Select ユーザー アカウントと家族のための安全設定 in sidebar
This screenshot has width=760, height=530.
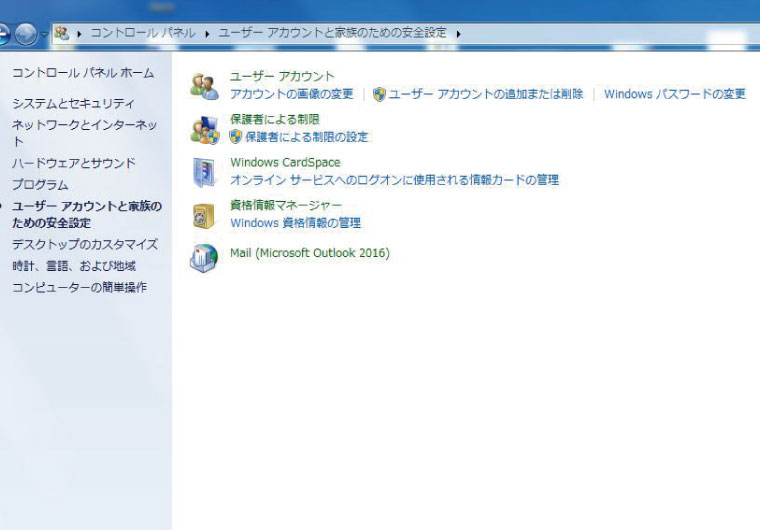[x=87, y=214]
